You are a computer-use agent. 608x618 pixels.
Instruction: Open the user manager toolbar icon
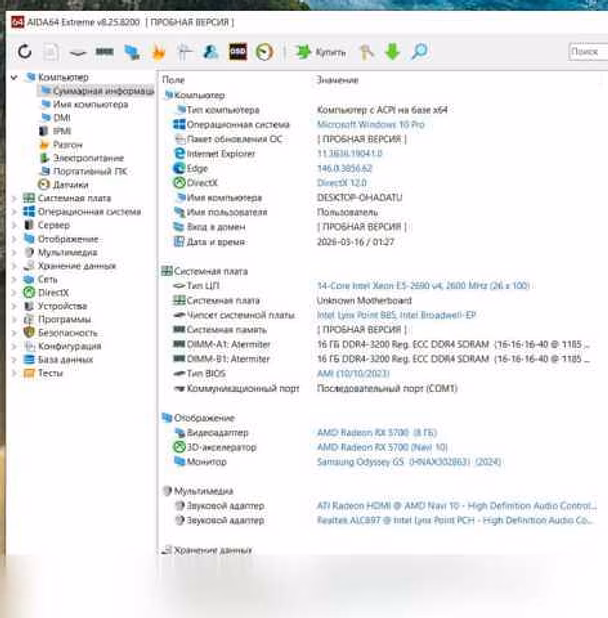point(211,52)
